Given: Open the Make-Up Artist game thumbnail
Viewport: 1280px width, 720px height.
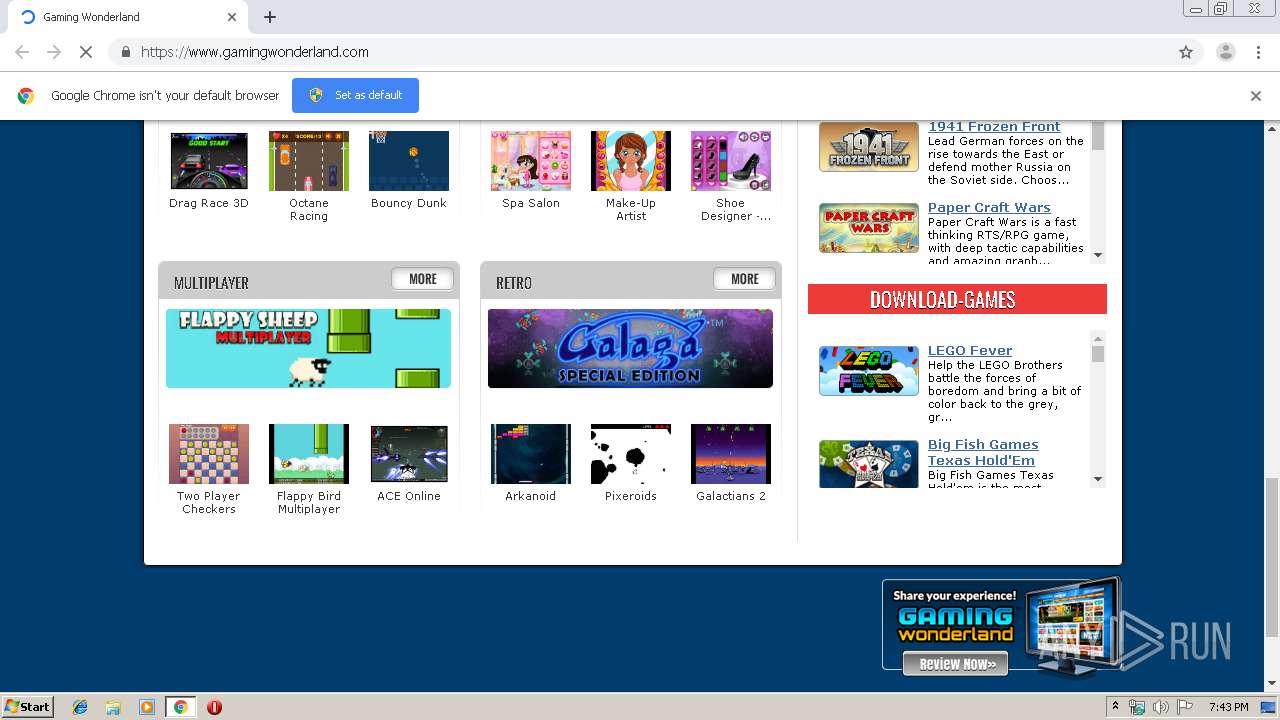Looking at the screenshot, I should tap(631, 160).
